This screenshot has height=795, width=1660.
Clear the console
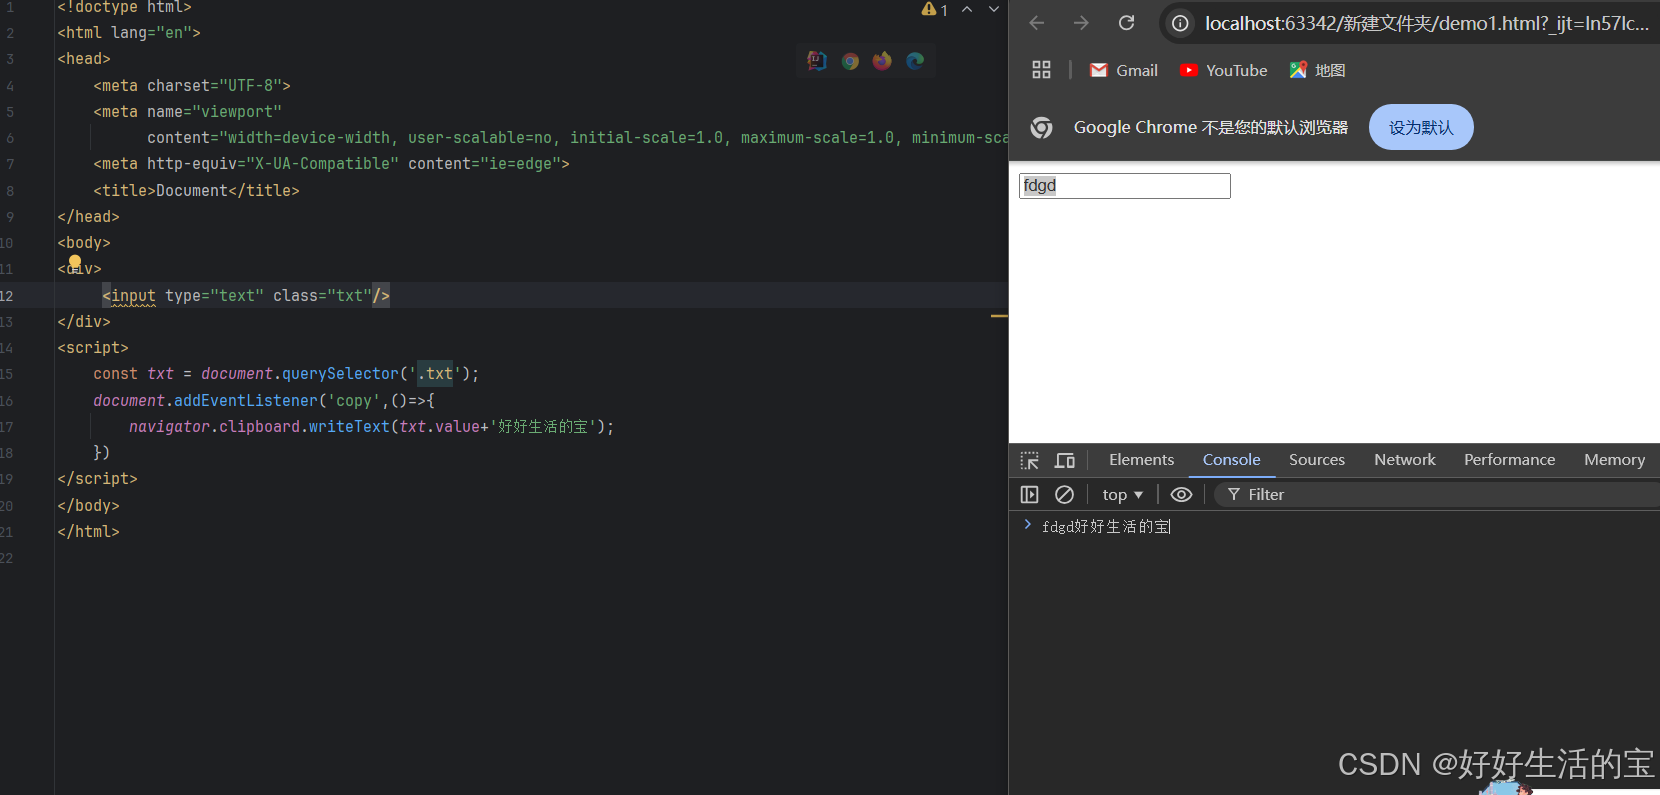point(1065,495)
